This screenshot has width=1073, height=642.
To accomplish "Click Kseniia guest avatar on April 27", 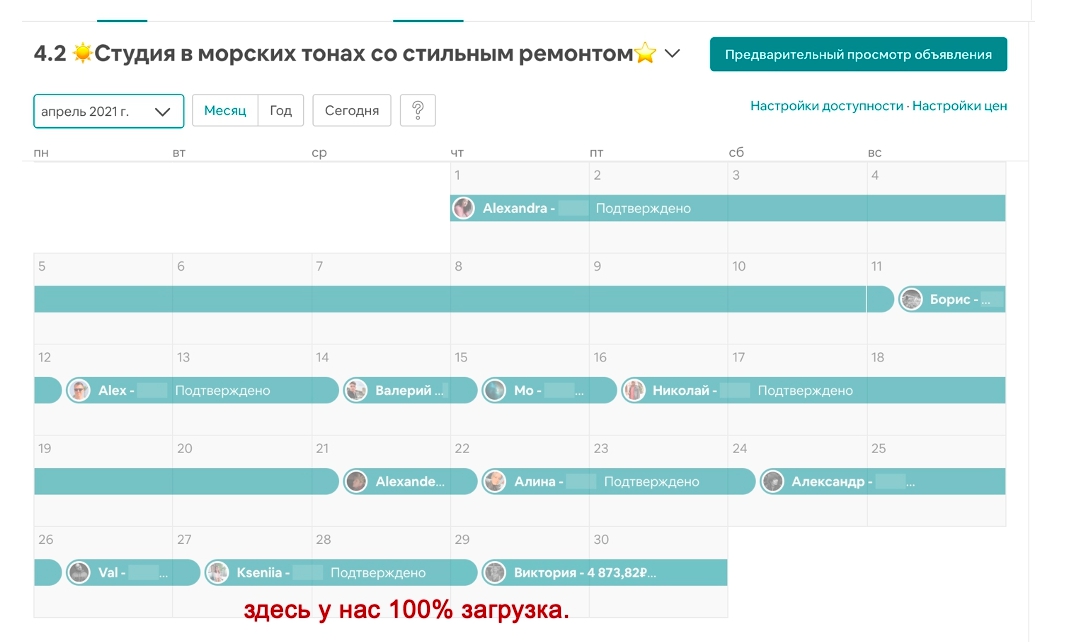I will pyautogui.click(x=217, y=573).
